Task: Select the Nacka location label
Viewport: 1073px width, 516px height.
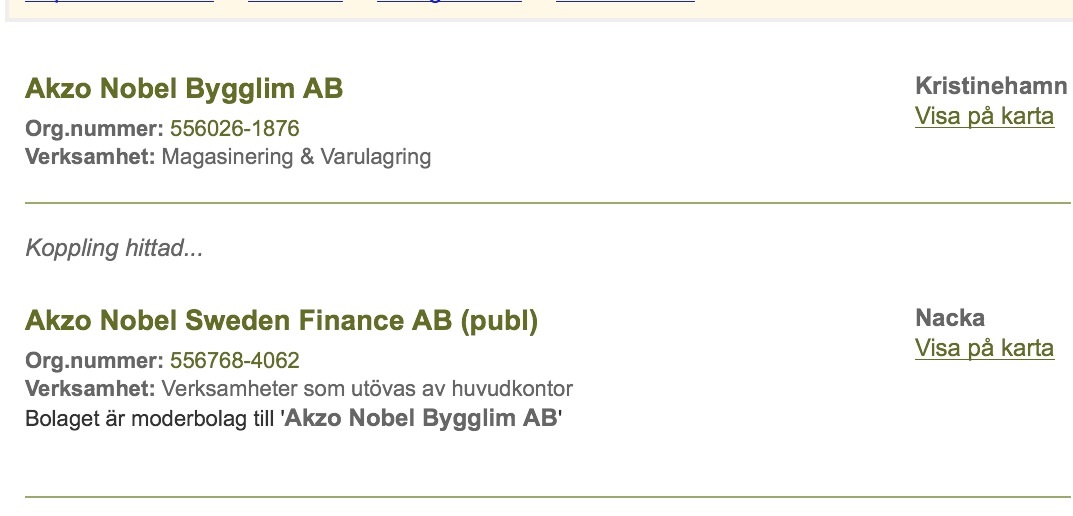Action: tap(950, 318)
